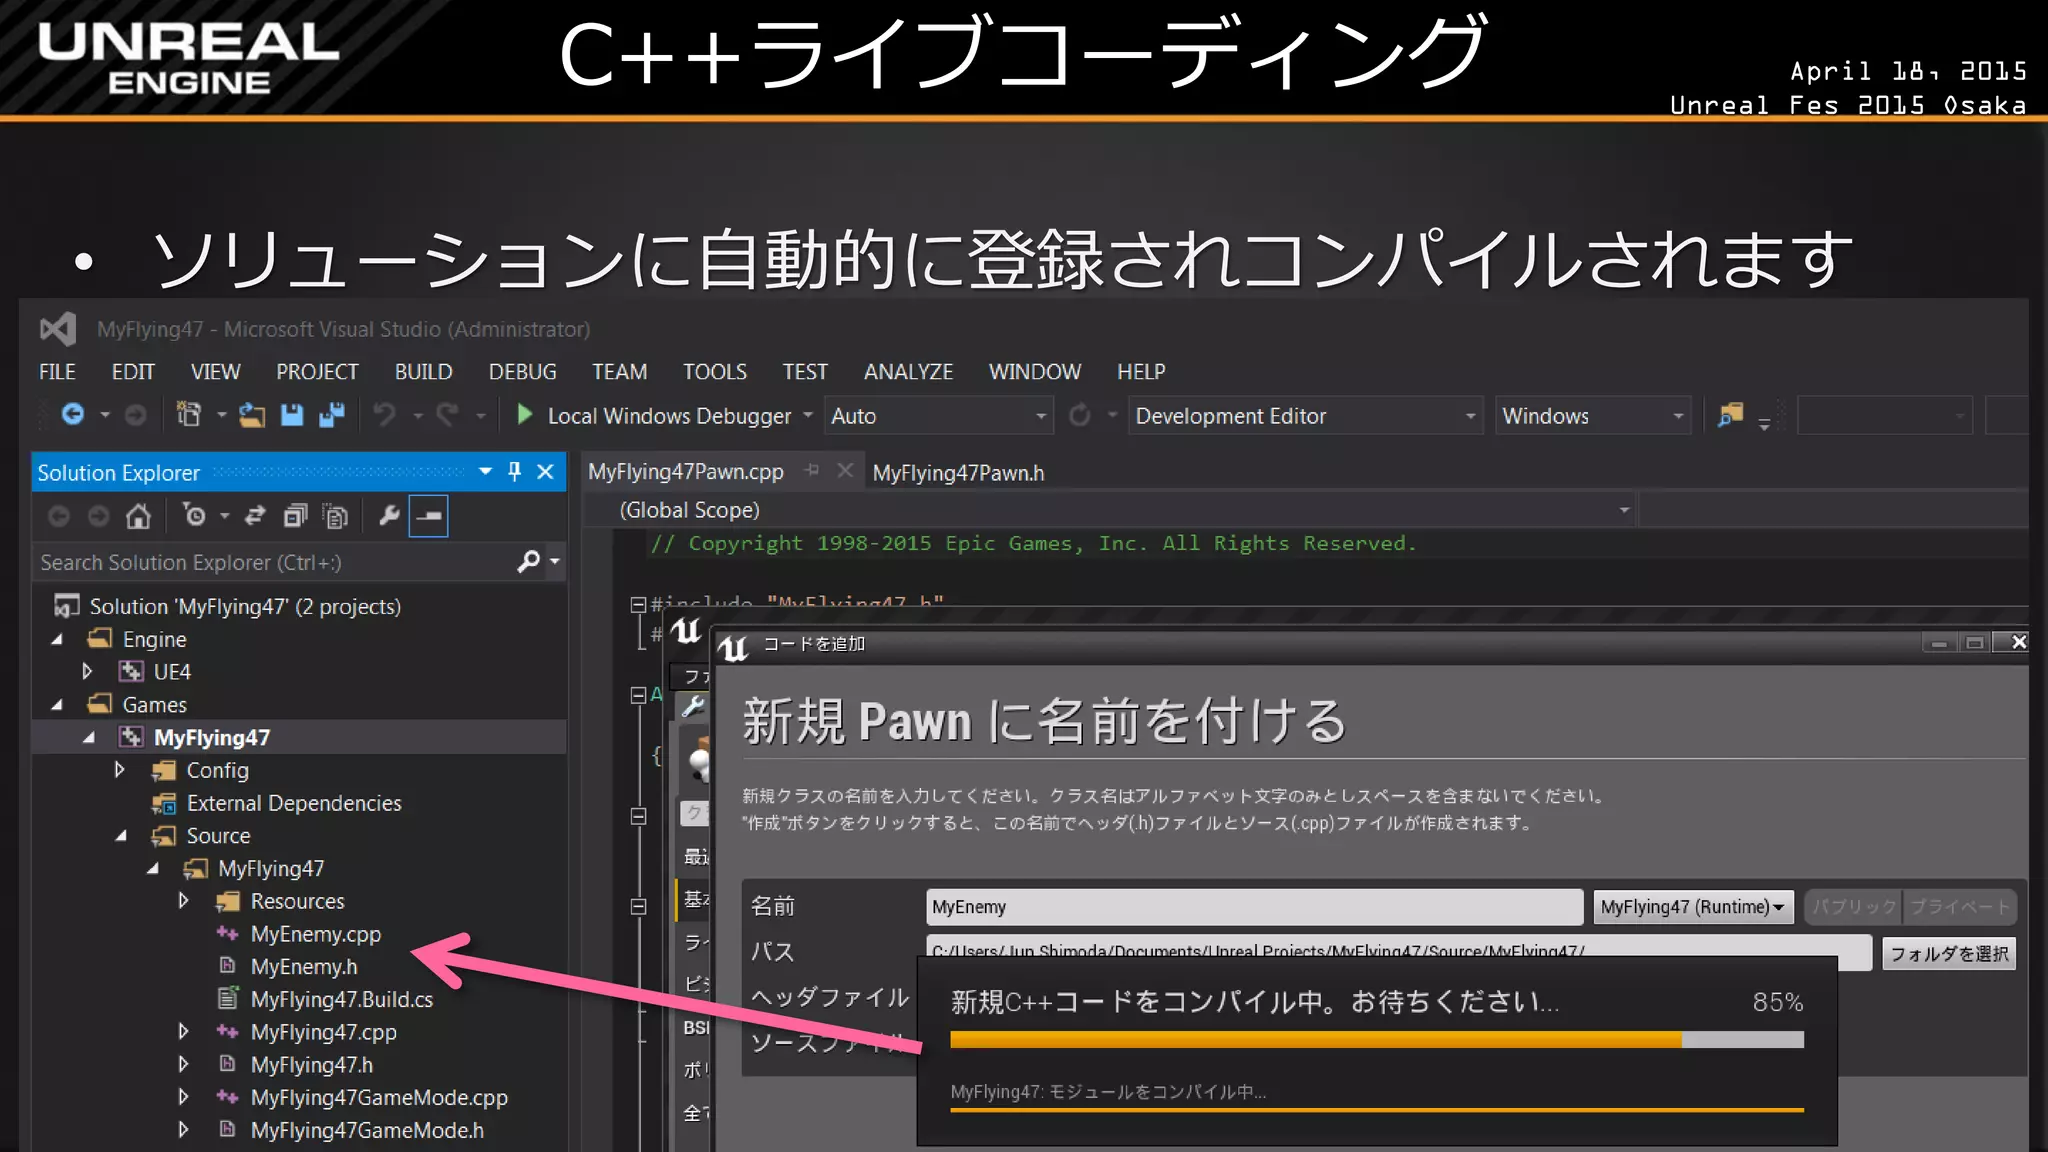Open the Global Scope dropdown
This screenshot has height=1152, width=2048.
(x=1110, y=510)
